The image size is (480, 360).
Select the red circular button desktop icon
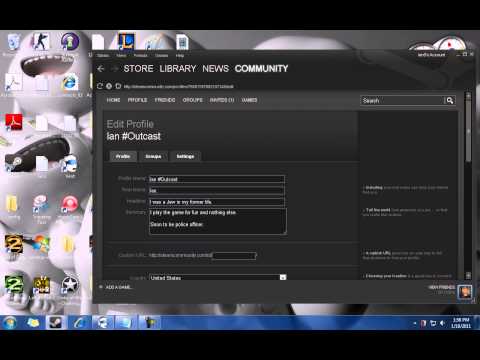(x=69, y=204)
